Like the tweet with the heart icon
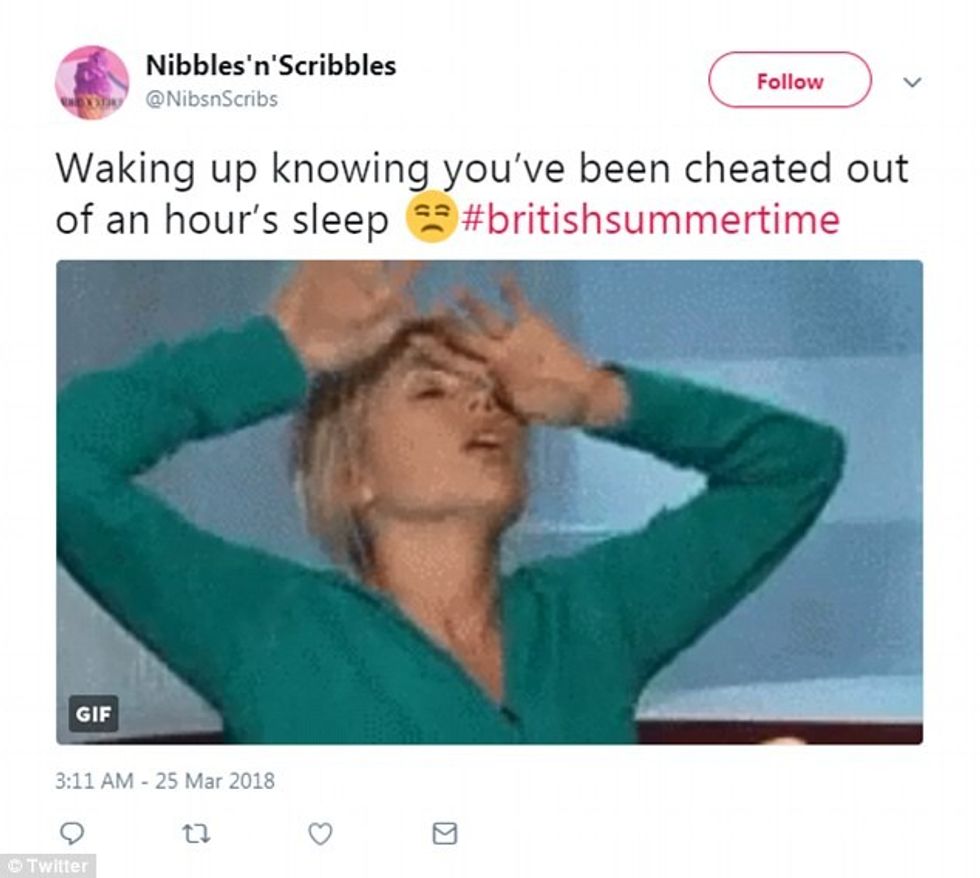 pyautogui.click(x=321, y=834)
